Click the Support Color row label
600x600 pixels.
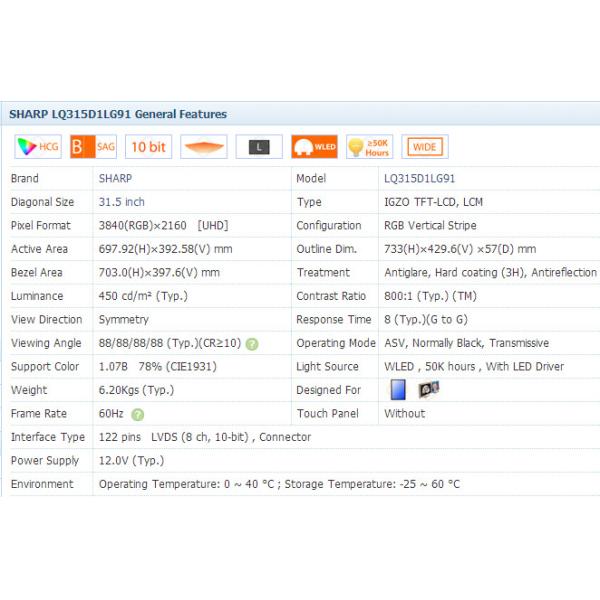coord(45,367)
